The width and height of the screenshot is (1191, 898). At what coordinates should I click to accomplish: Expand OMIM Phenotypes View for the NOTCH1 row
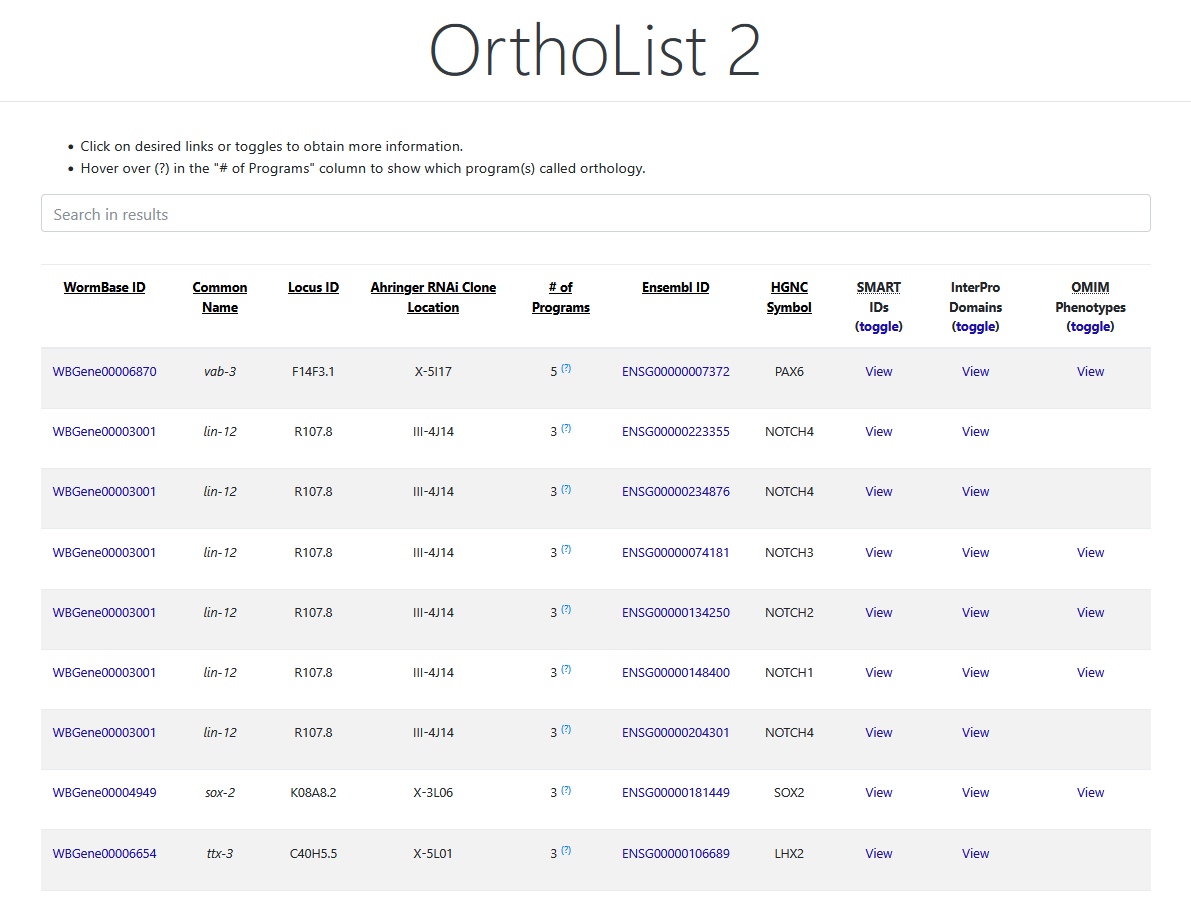click(x=1090, y=673)
